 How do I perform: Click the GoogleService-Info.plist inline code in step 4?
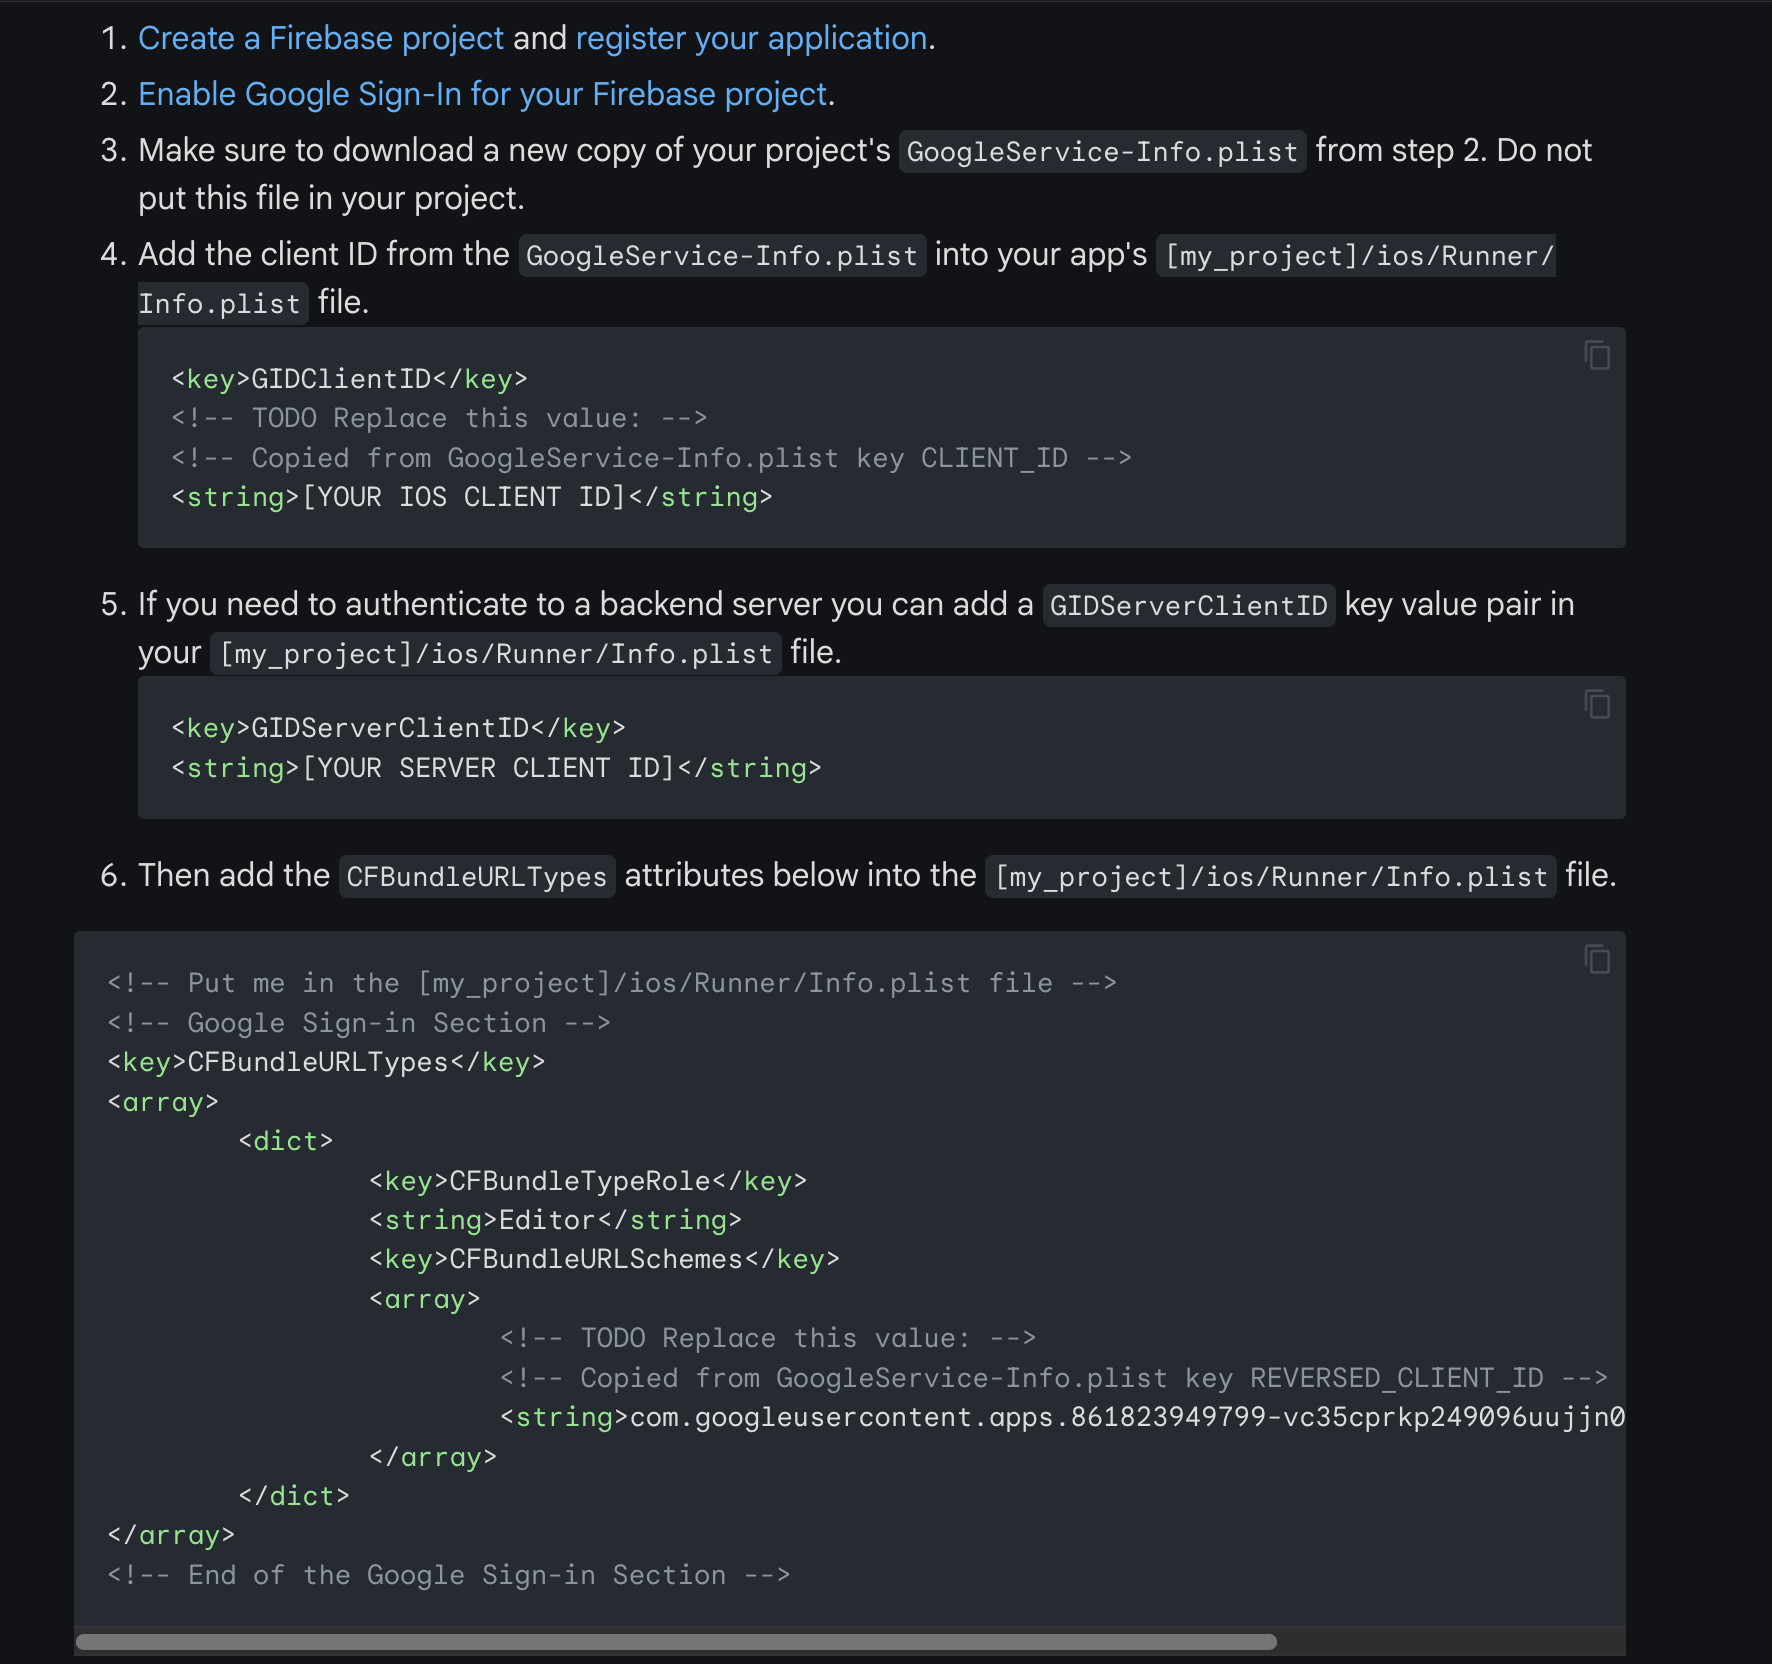[722, 256]
